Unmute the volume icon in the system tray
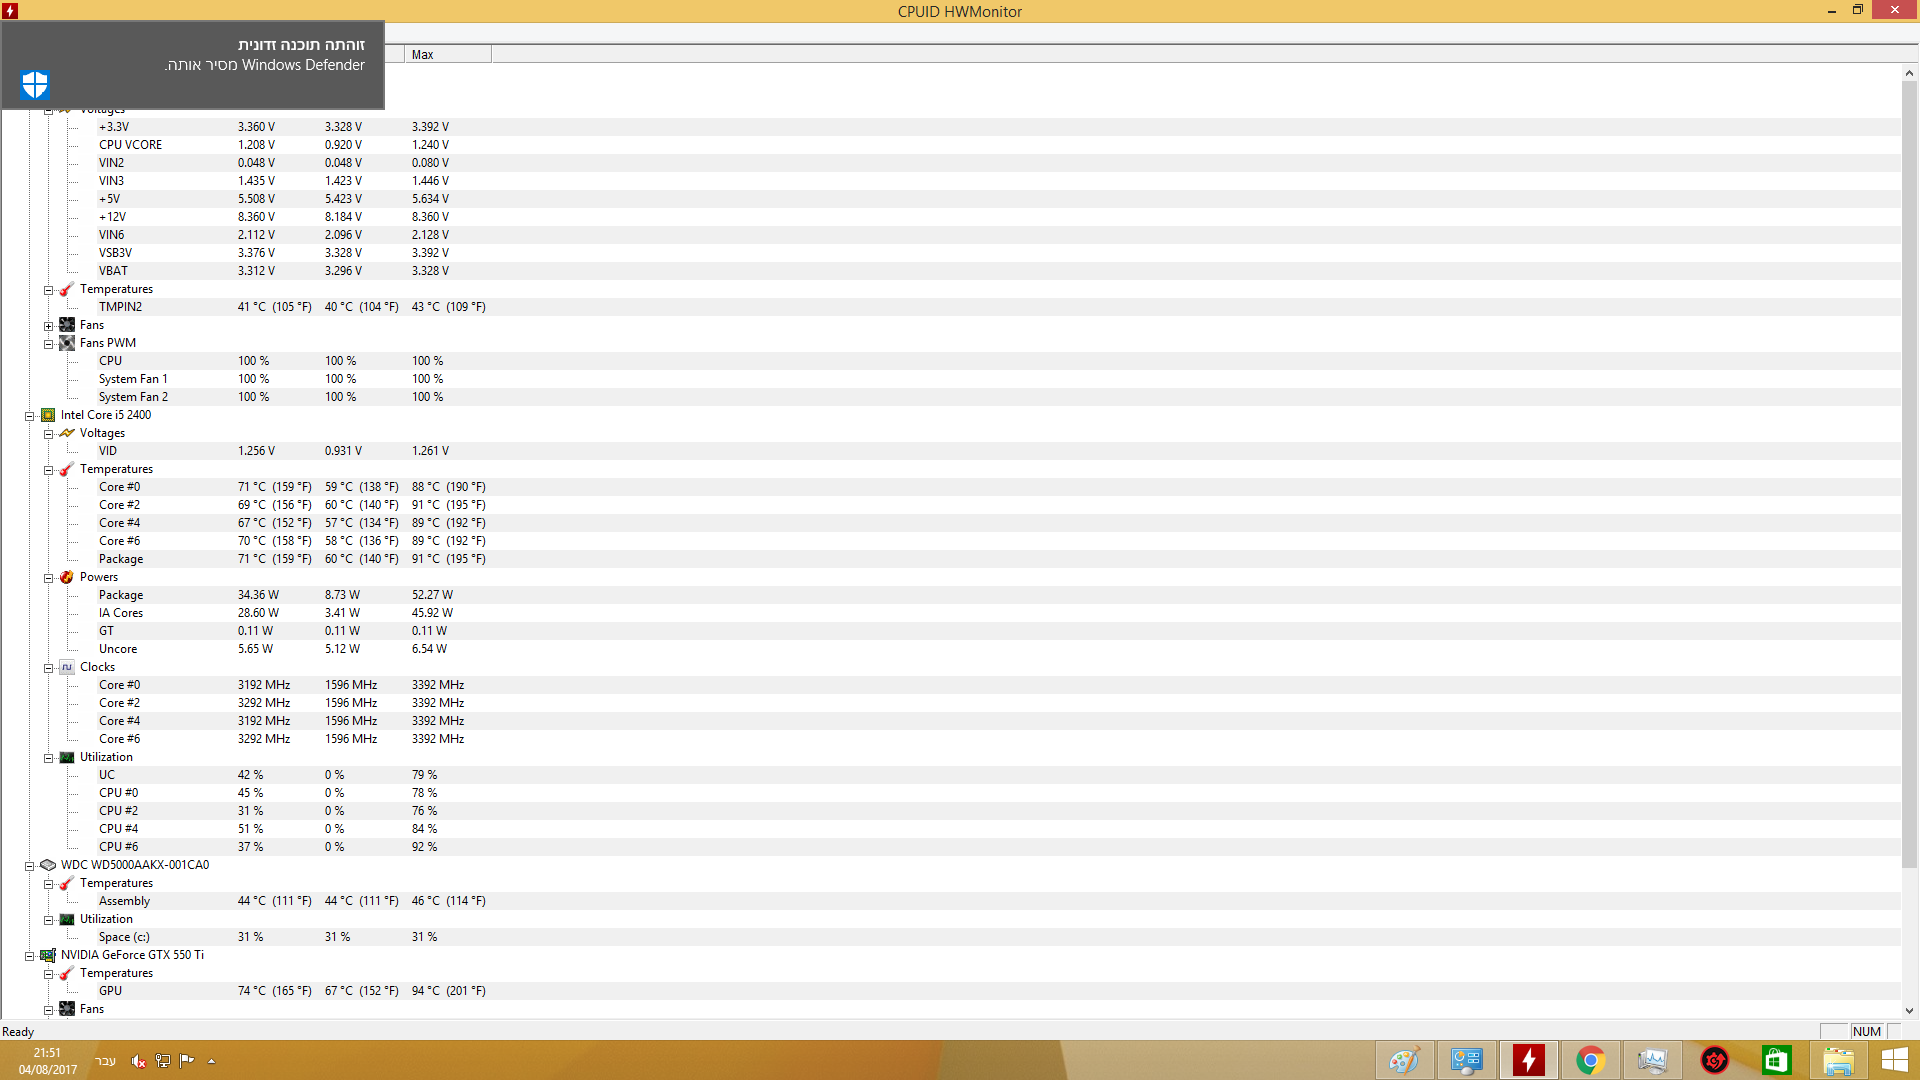This screenshot has width=1920, height=1080. (139, 1062)
